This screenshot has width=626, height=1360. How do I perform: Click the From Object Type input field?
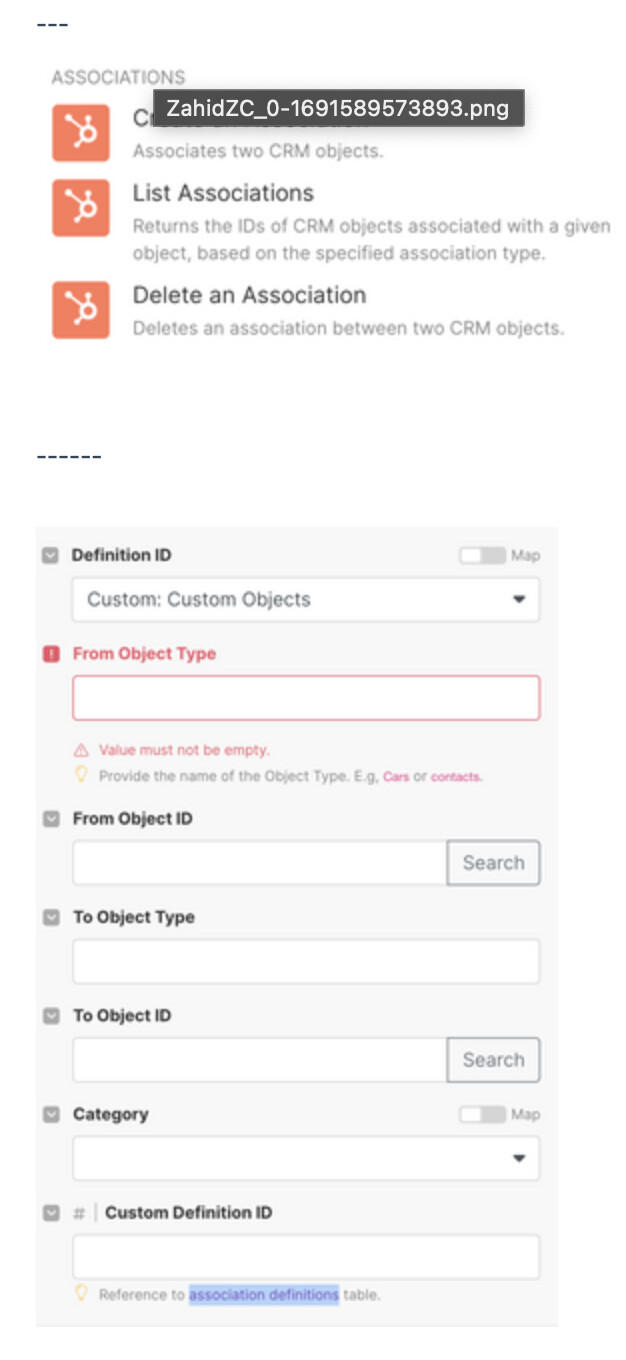click(x=306, y=698)
